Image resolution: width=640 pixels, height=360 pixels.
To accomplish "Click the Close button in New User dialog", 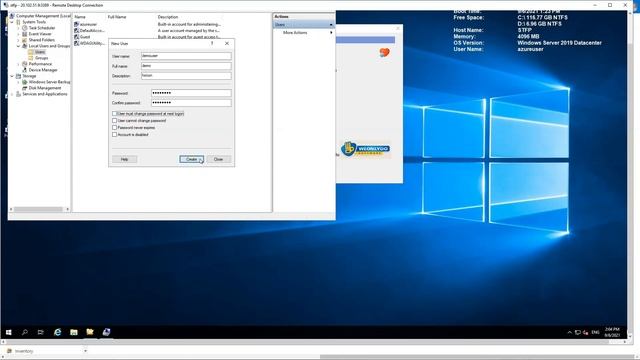I will click(x=218, y=159).
